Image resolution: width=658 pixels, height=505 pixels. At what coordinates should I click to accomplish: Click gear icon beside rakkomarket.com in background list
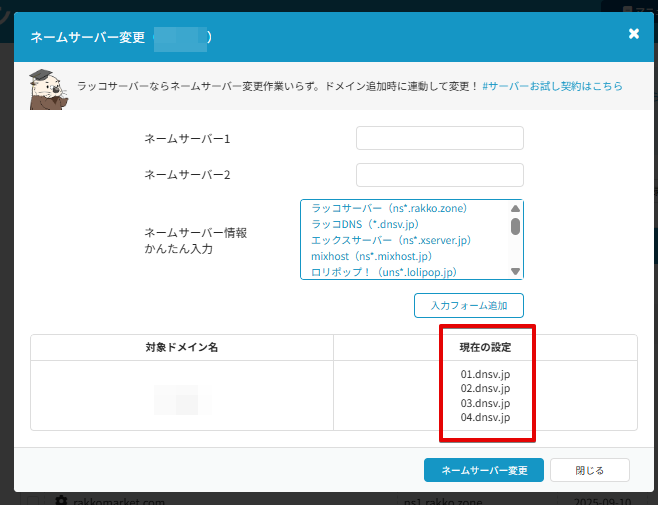click(x=61, y=500)
